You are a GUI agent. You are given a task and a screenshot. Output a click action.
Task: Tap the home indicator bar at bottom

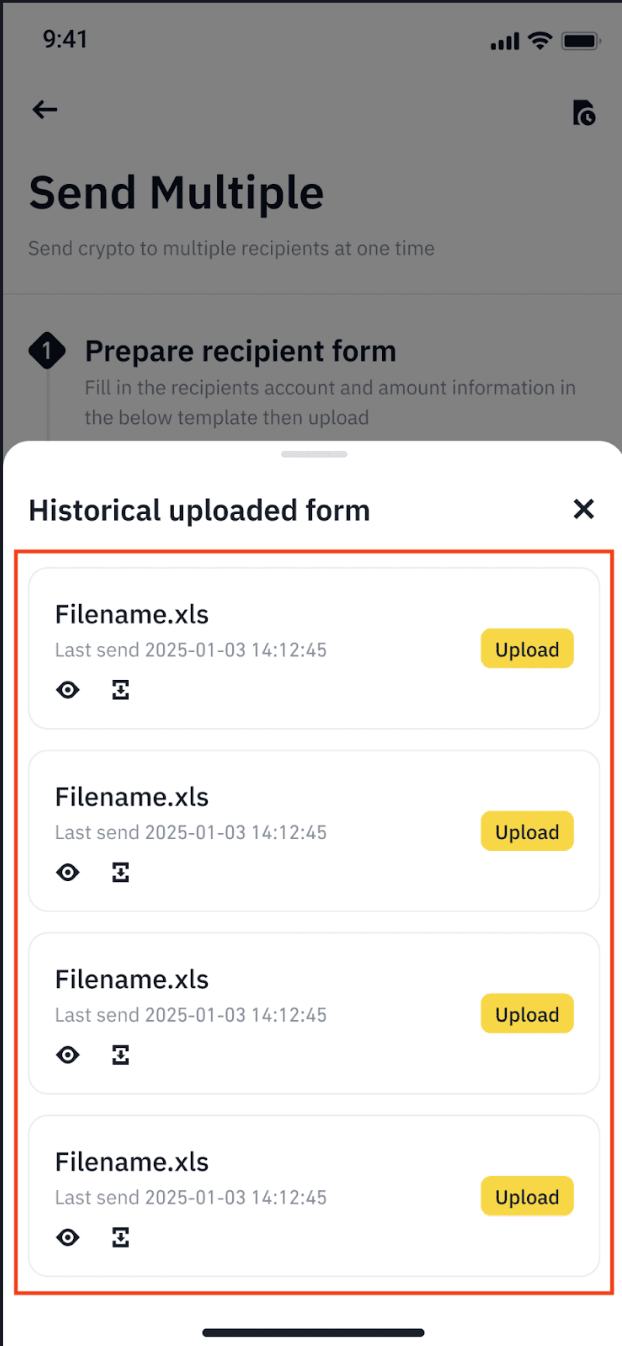[x=314, y=1332]
